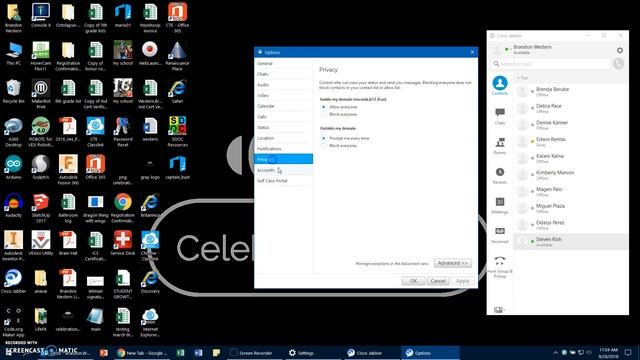Select contact Kimberly Manson
This screenshot has width=640, height=360.
(x=571, y=175)
